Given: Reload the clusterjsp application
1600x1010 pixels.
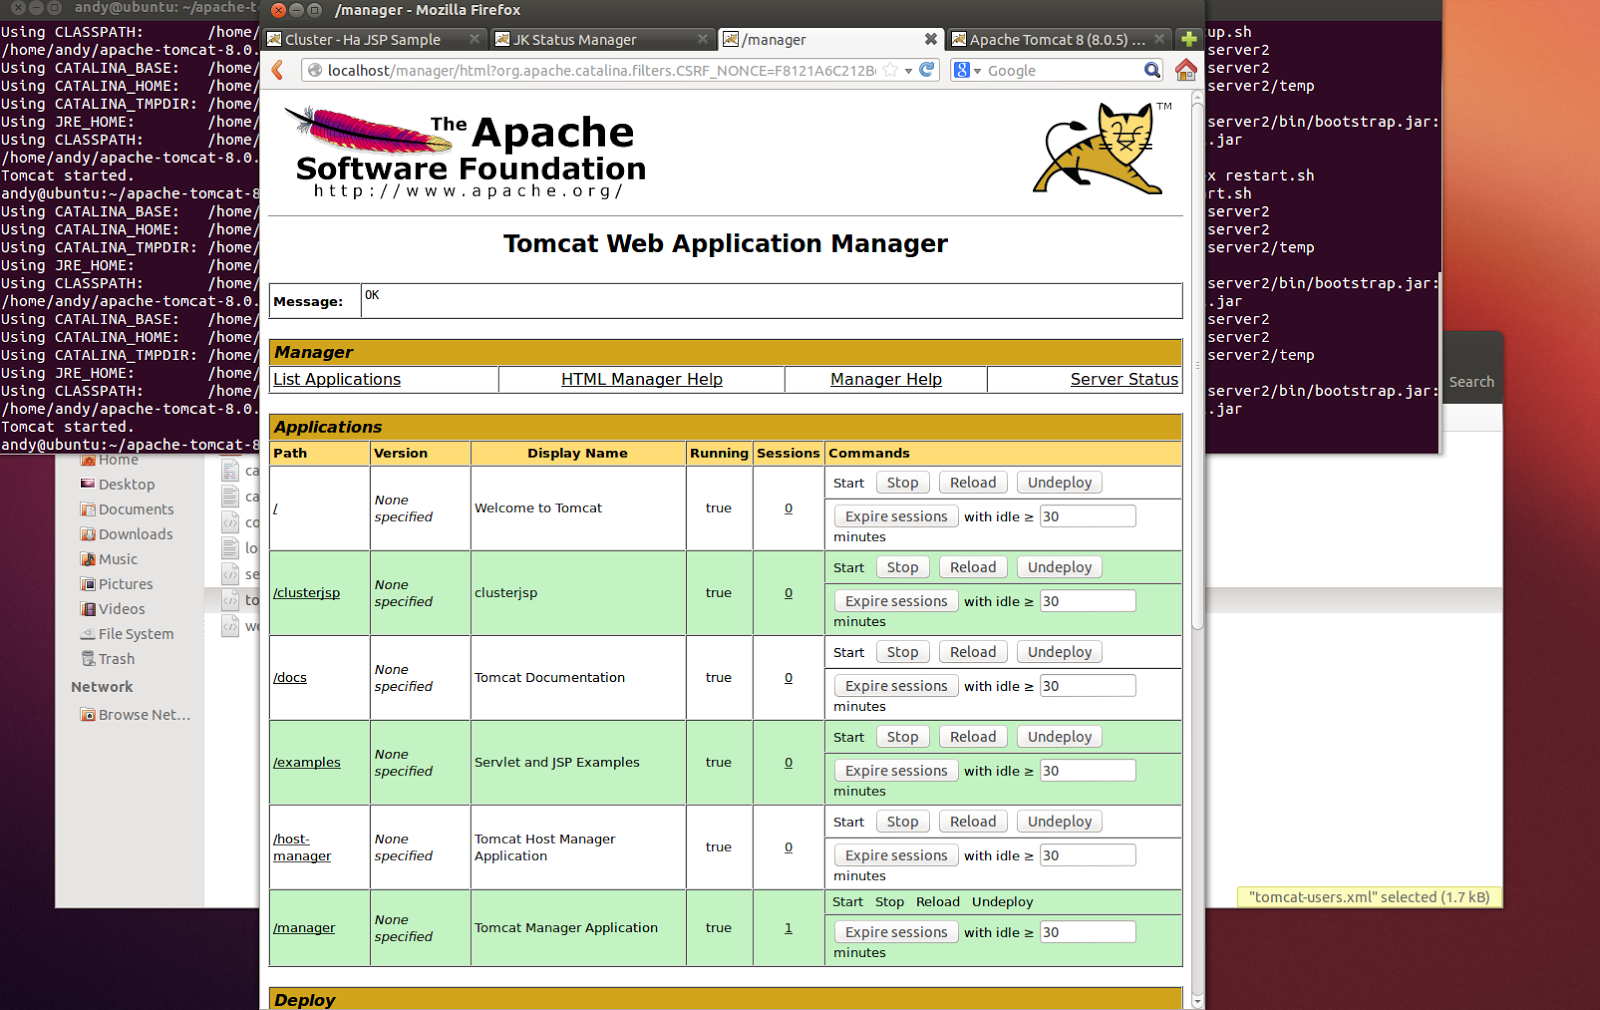Looking at the screenshot, I should click(x=973, y=568).
